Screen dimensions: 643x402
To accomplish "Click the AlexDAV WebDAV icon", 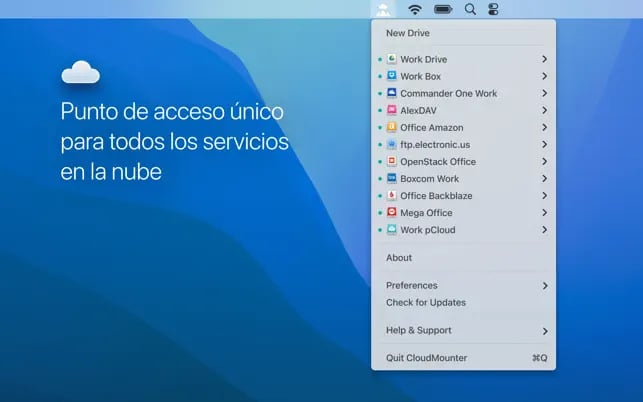I will tap(392, 111).
